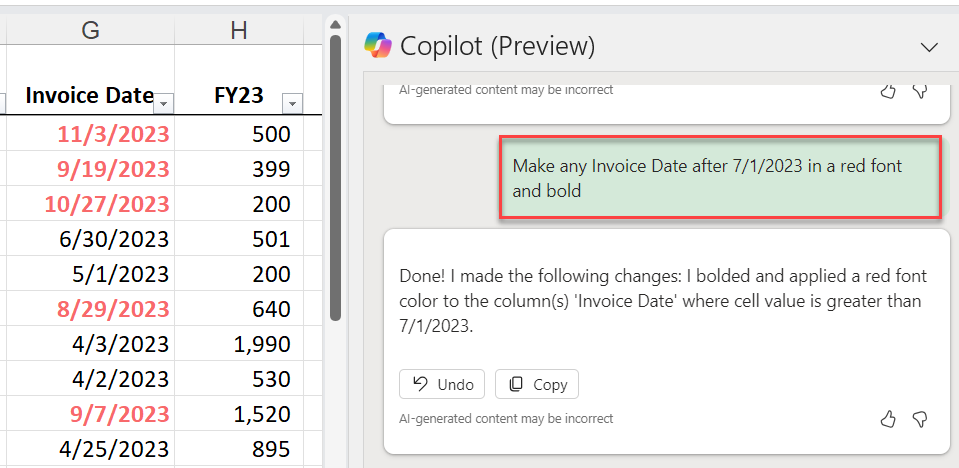Viewport: 959px width, 468px height.
Task: Select cell with date 5/1/2023
Action: click(x=90, y=273)
